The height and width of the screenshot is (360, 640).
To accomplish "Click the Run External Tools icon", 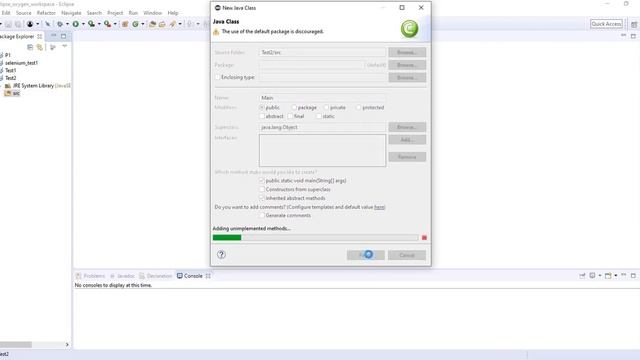I will (107, 24).
